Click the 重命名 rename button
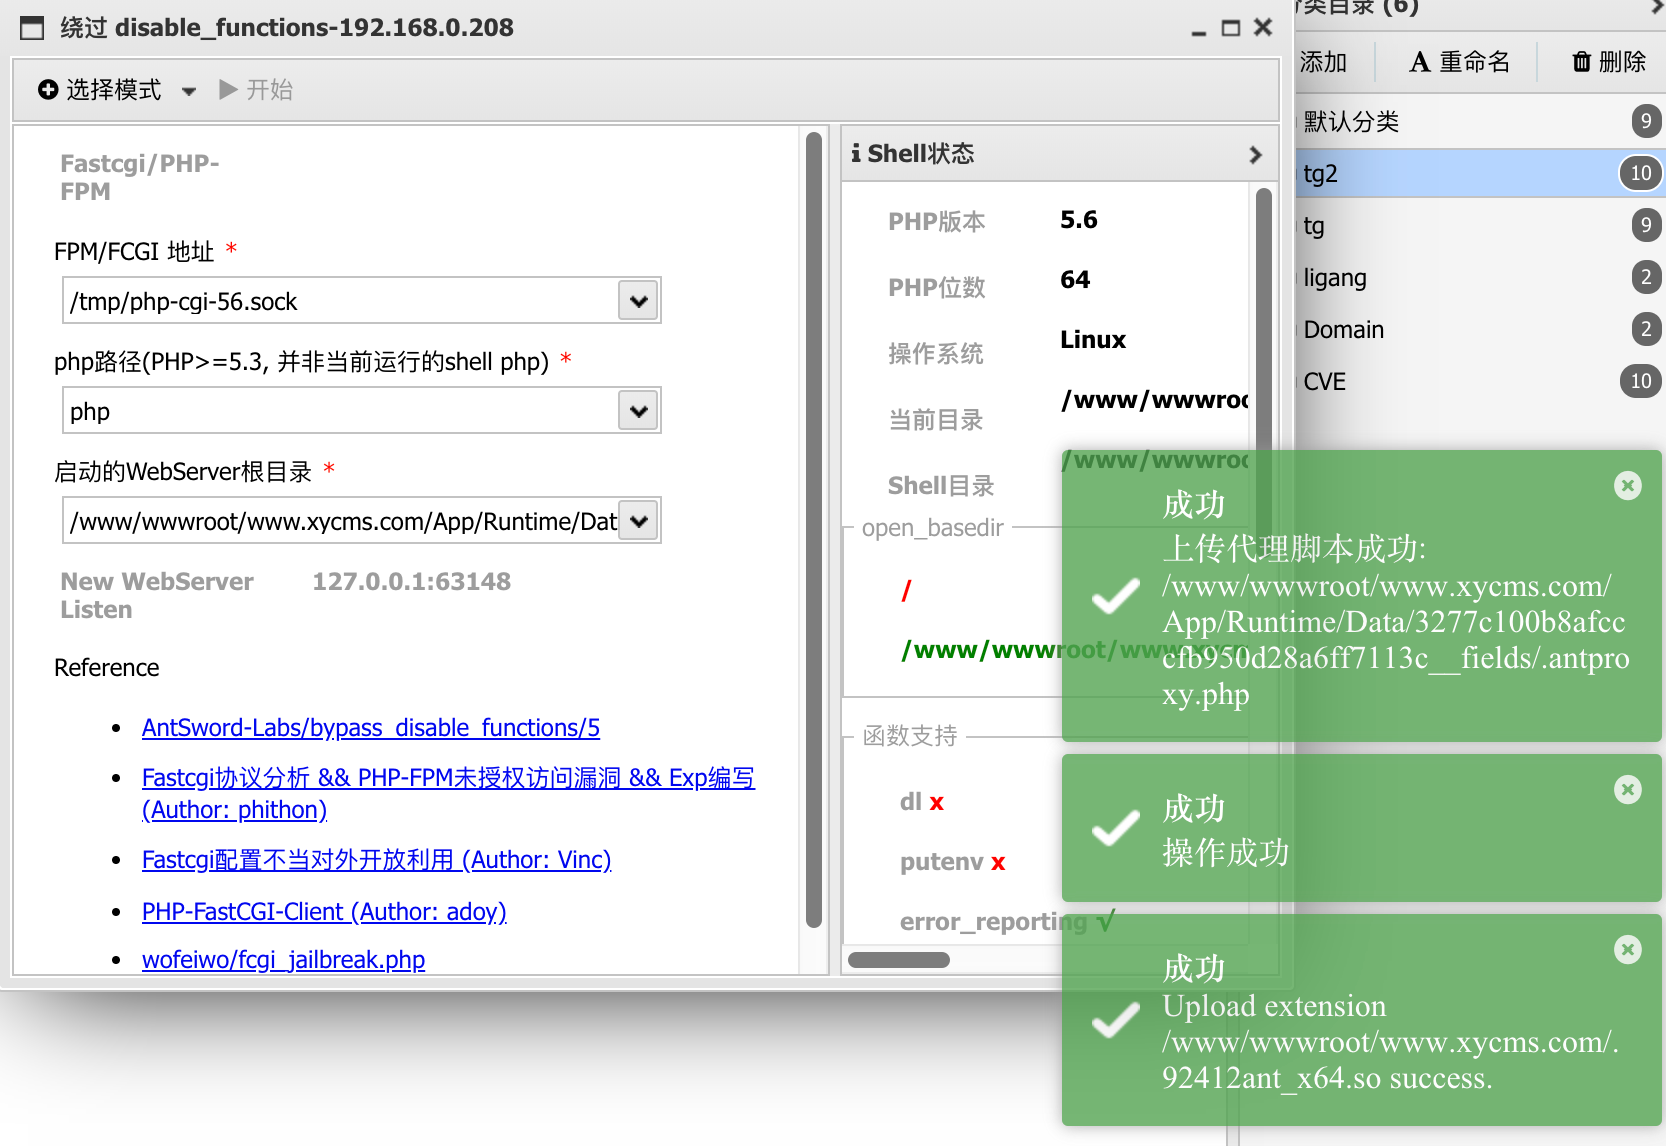The image size is (1666, 1146). pyautogui.click(x=1459, y=62)
